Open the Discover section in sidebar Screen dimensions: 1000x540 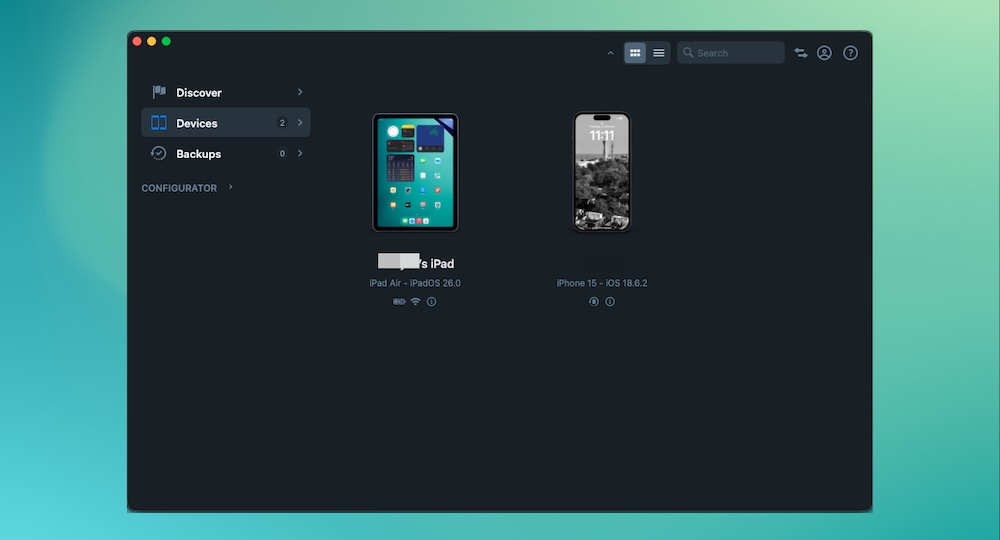226,92
